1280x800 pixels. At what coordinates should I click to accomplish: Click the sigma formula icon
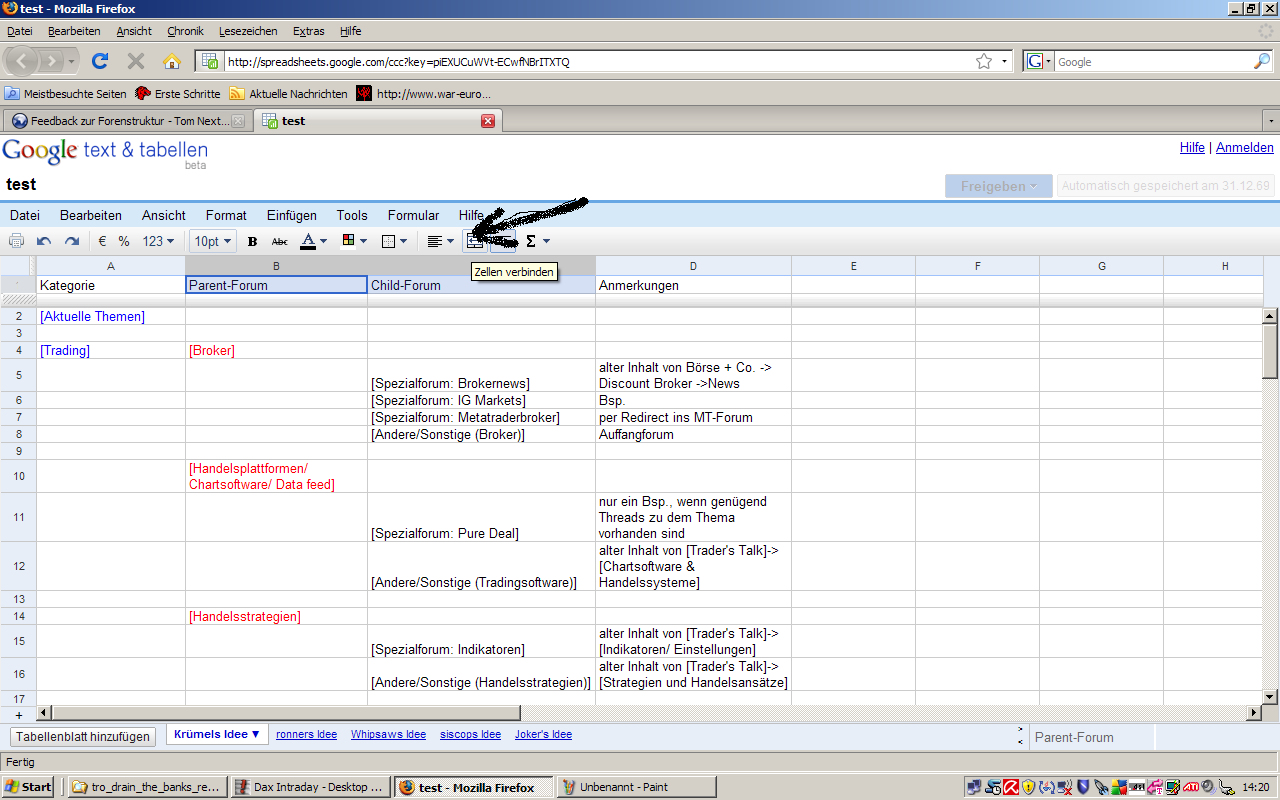click(x=531, y=241)
